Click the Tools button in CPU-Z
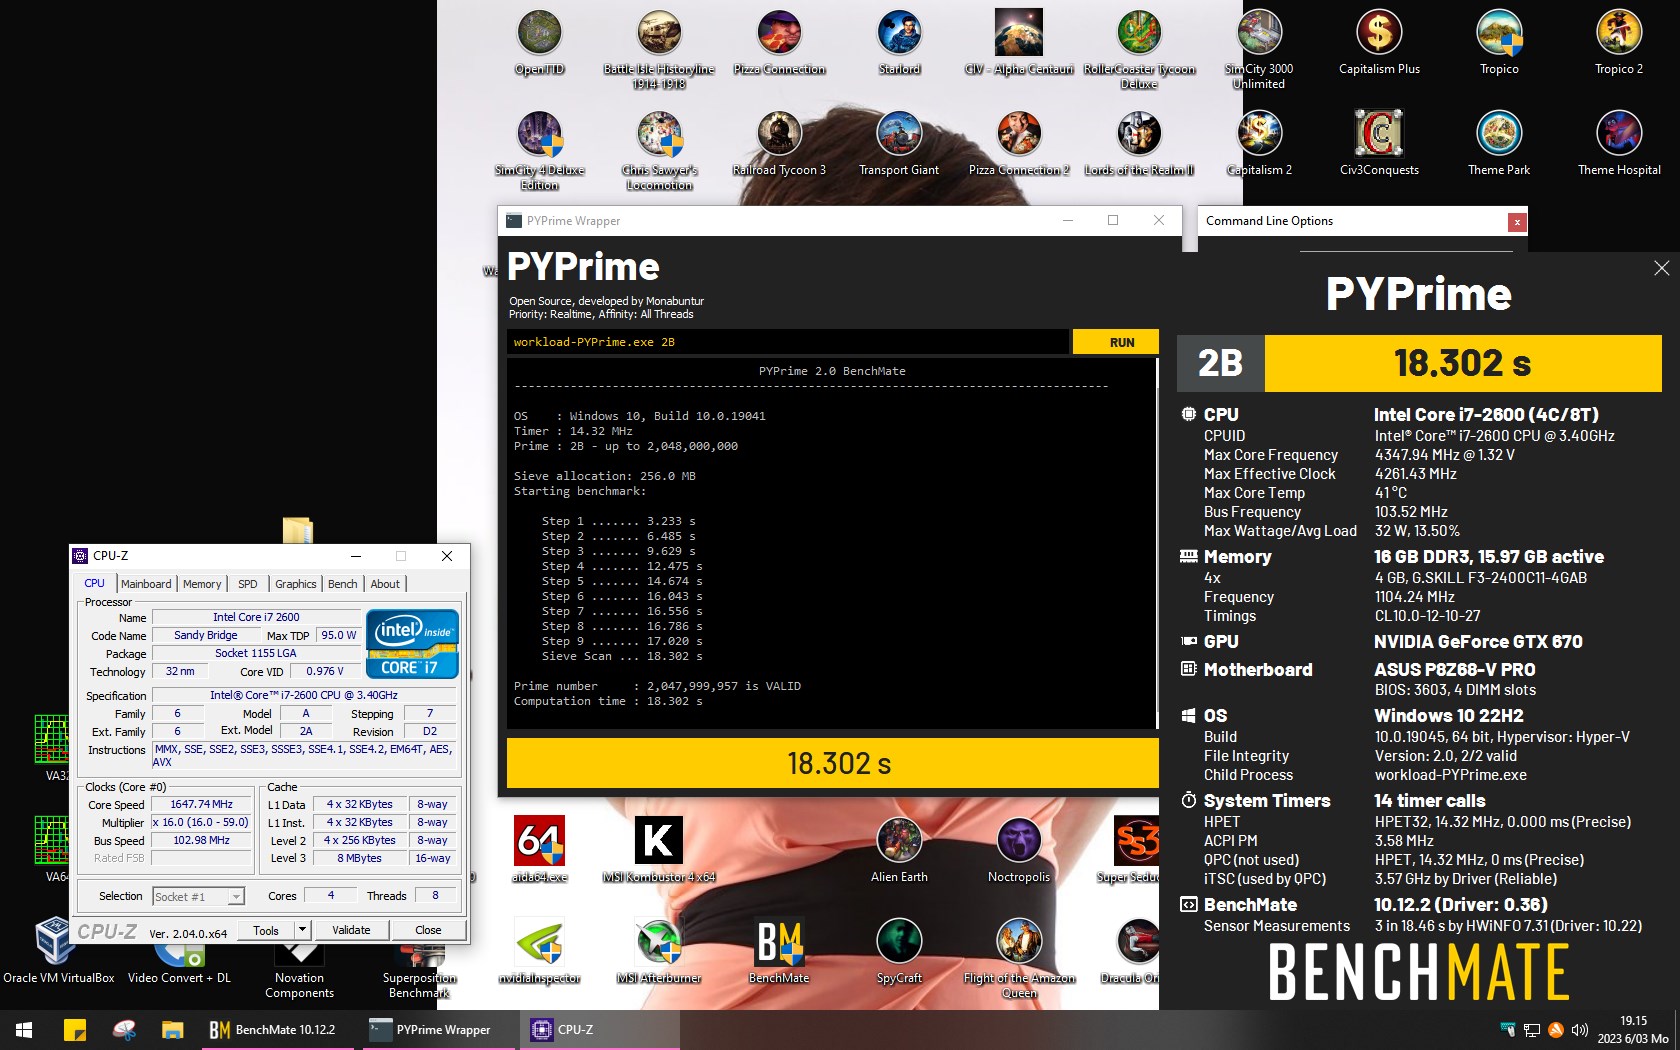This screenshot has height=1050, width=1680. 266,930
